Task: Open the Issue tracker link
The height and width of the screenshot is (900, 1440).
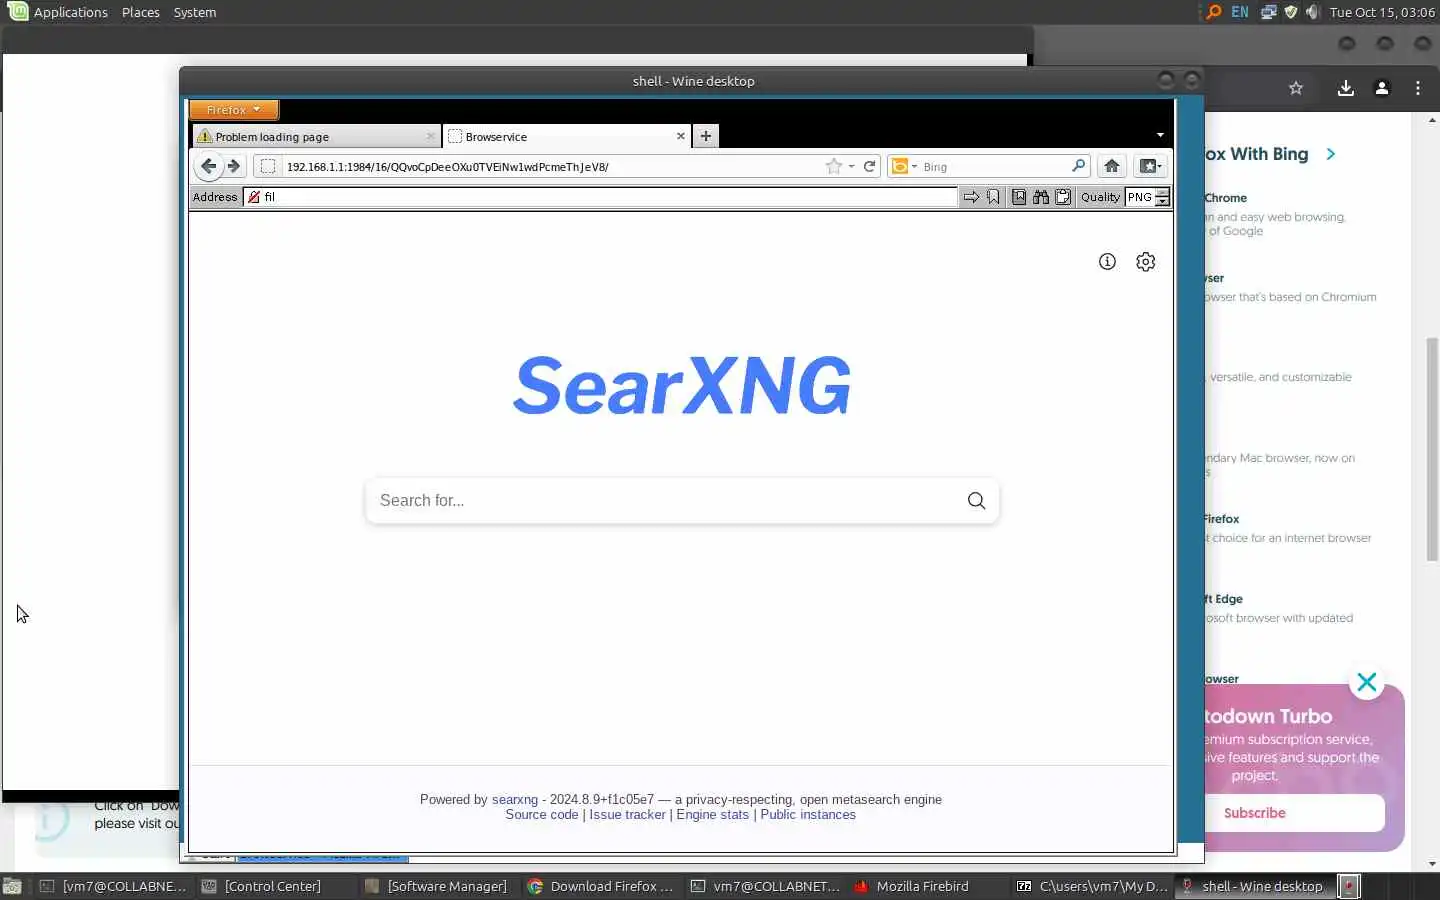Action: click(x=627, y=815)
